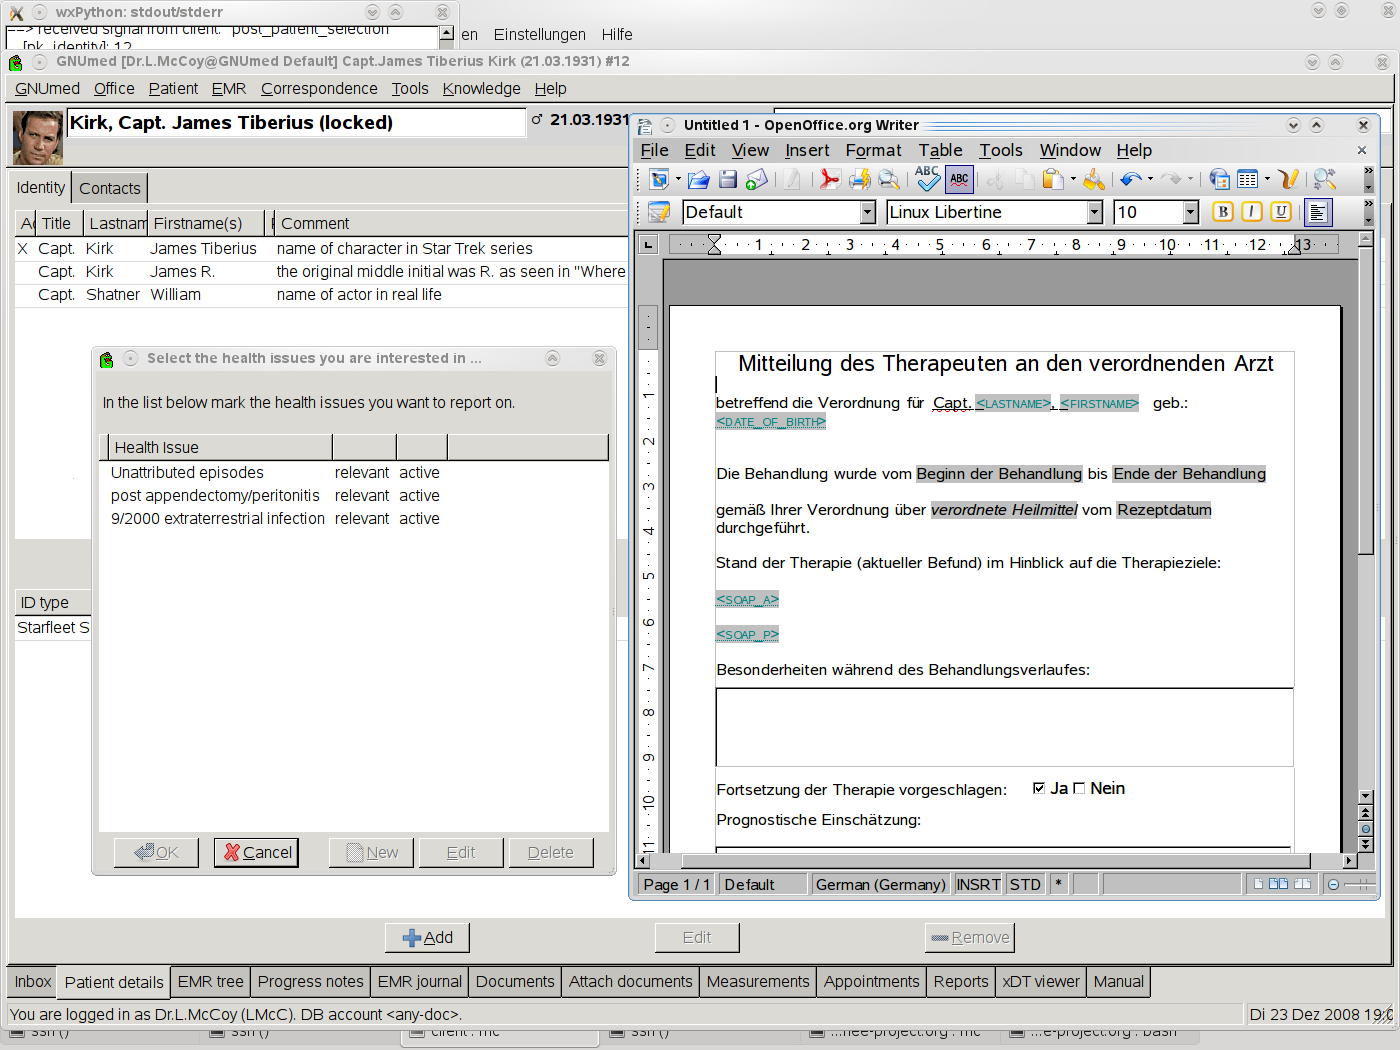Screen dimensions: 1400x1050
Task: Click the Document as E-mail icon
Action: coord(757,179)
